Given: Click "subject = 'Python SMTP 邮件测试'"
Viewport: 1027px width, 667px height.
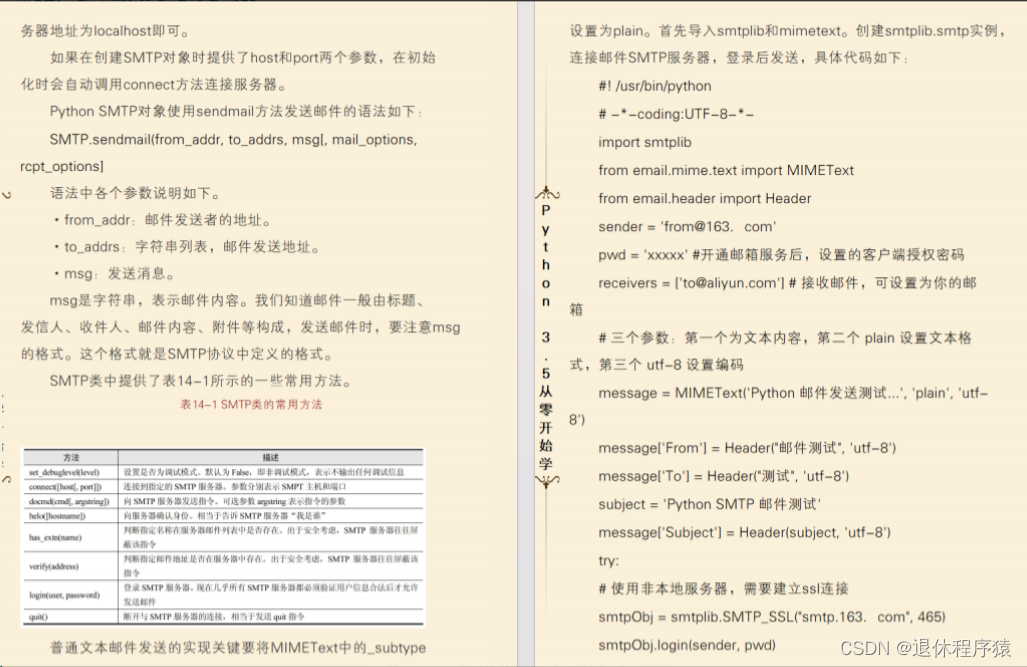Looking at the screenshot, I should coord(709,505).
